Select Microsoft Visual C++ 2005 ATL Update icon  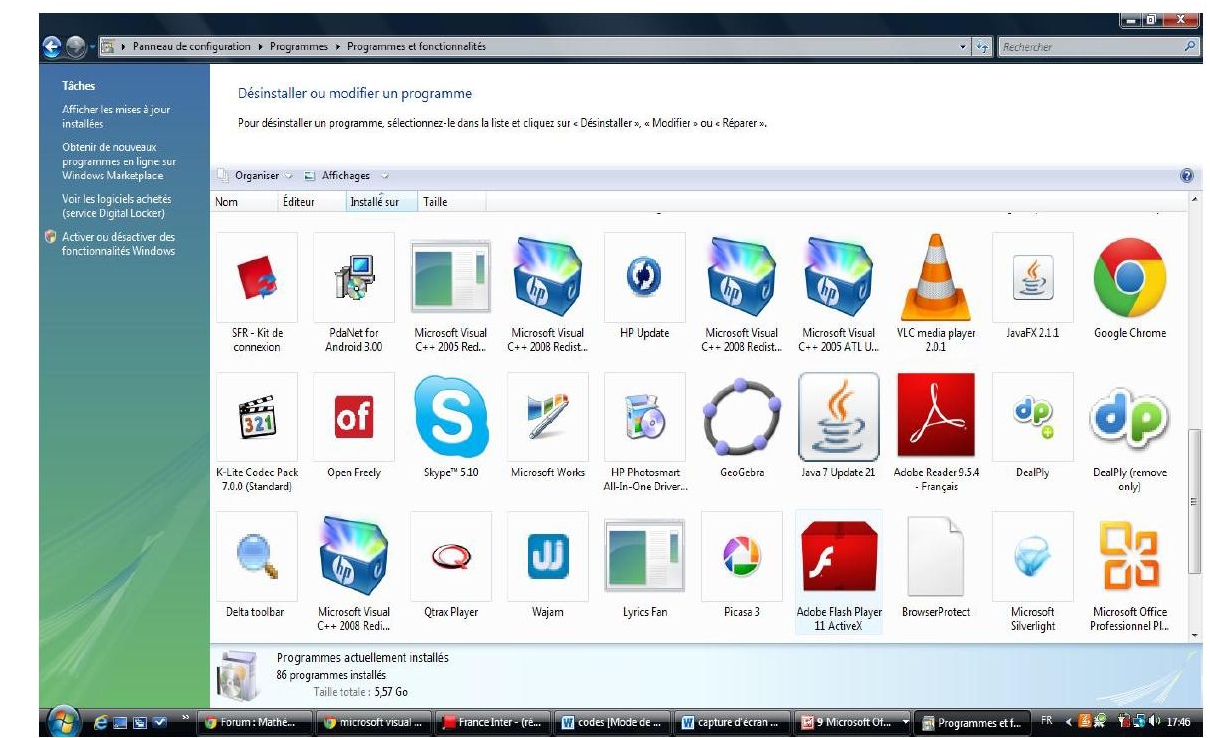point(839,275)
